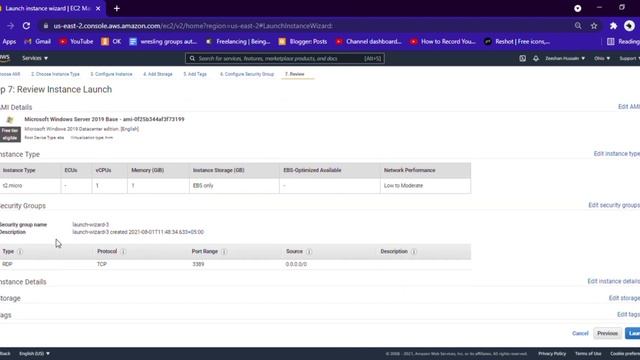
Task: Open the Freelancing bookmark
Action: click(x=238, y=42)
